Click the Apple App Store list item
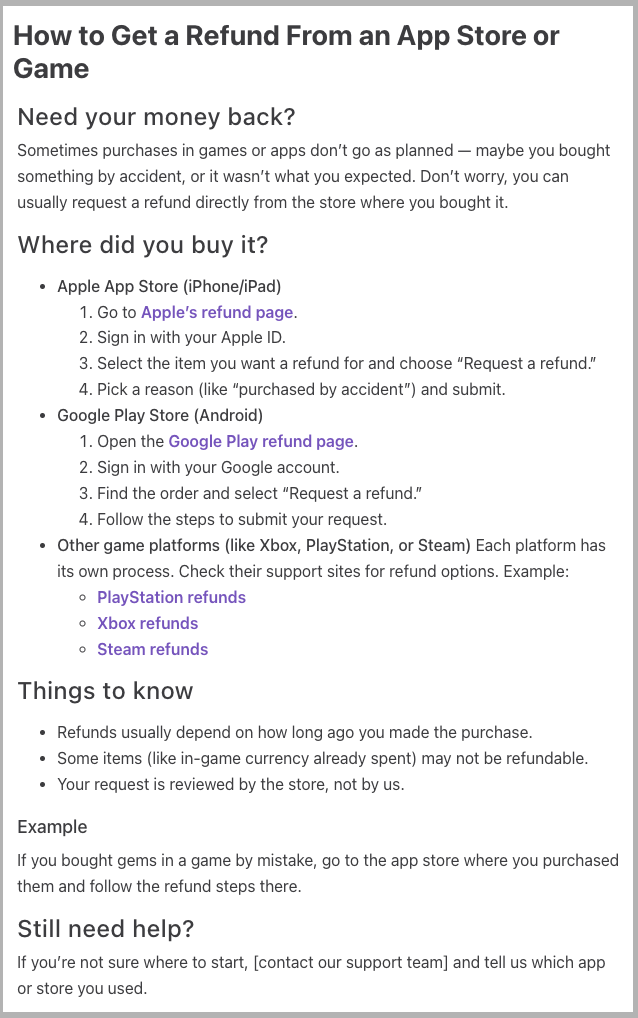This screenshot has height=1018, width=638. tap(169, 286)
